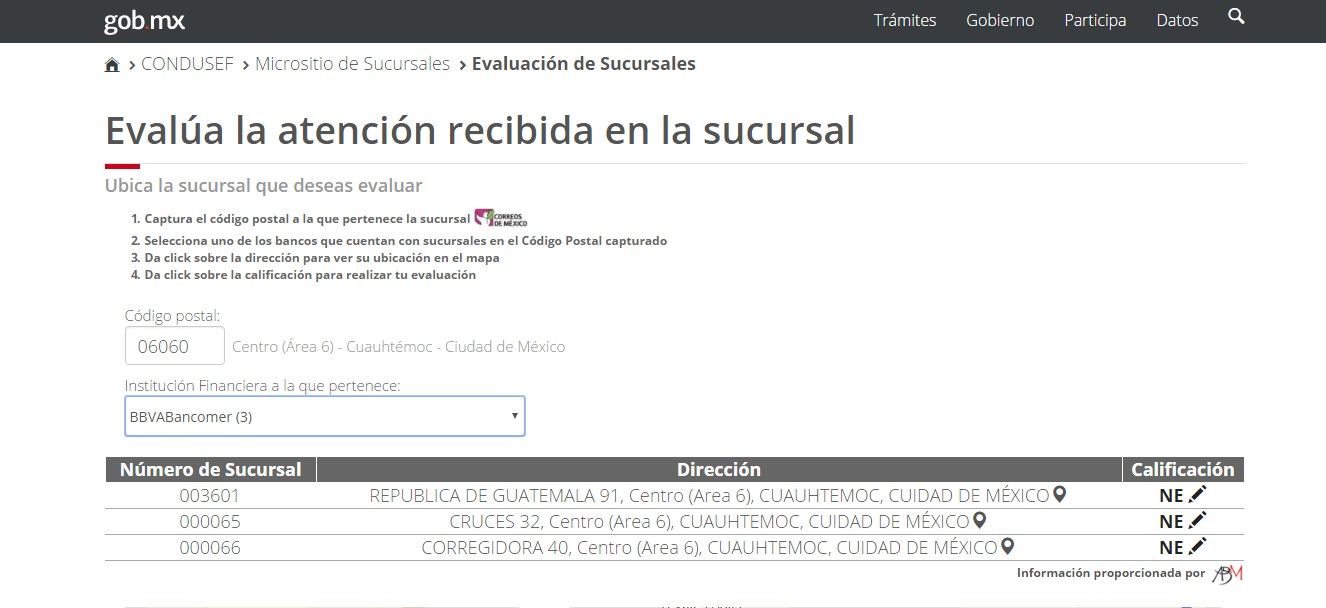The height and width of the screenshot is (608, 1326).
Task: Click the pencil icon for sucursal 000066
Action: 1197,546
